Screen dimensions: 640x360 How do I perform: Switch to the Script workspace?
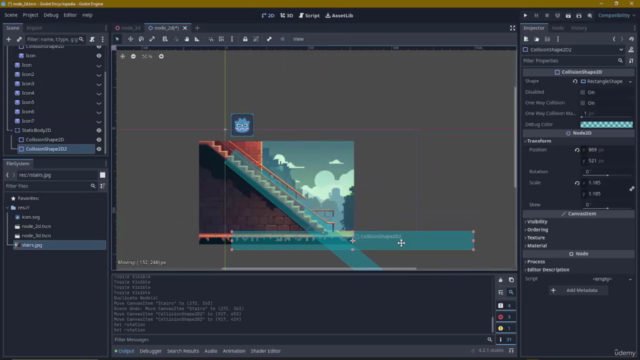309,16
